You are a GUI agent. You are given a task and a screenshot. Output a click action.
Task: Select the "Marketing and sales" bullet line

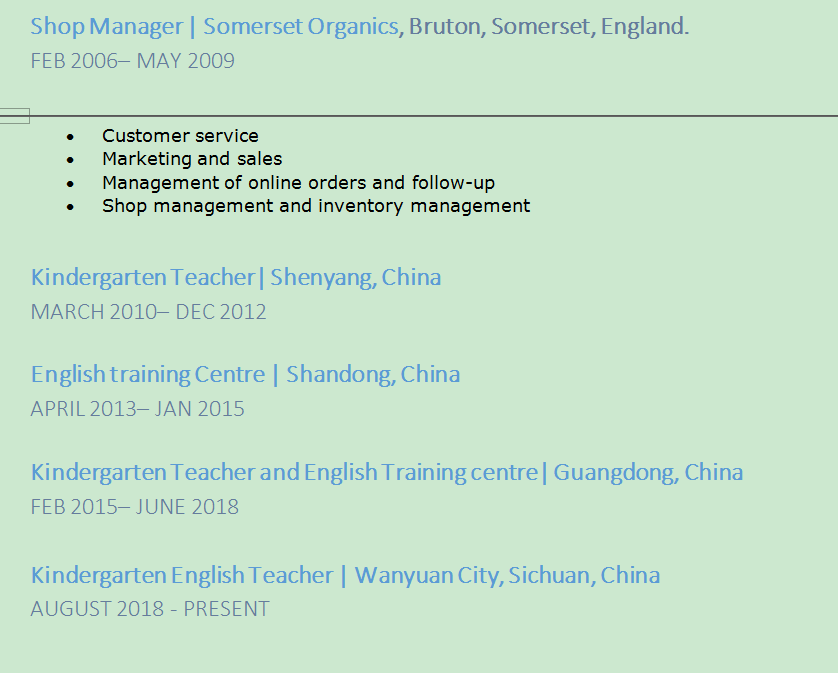click(x=192, y=159)
